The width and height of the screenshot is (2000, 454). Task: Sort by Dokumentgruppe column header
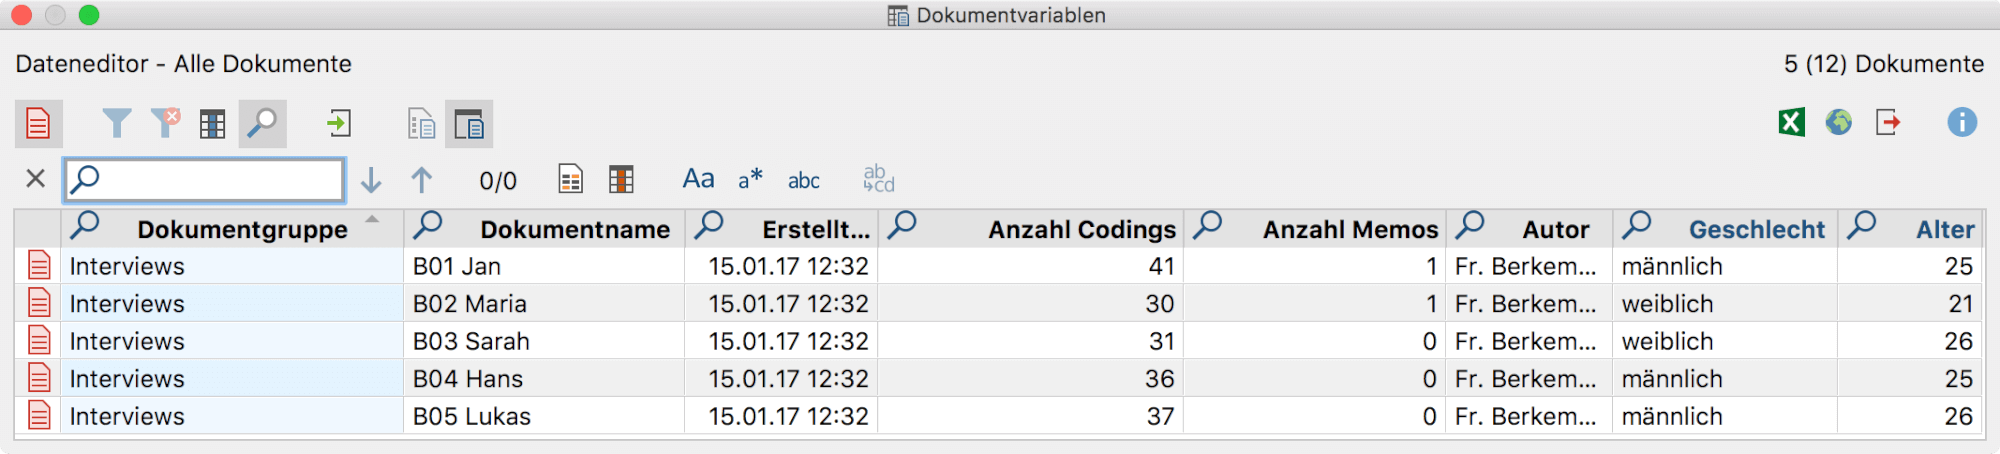pyautogui.click(x=242, y=229)
